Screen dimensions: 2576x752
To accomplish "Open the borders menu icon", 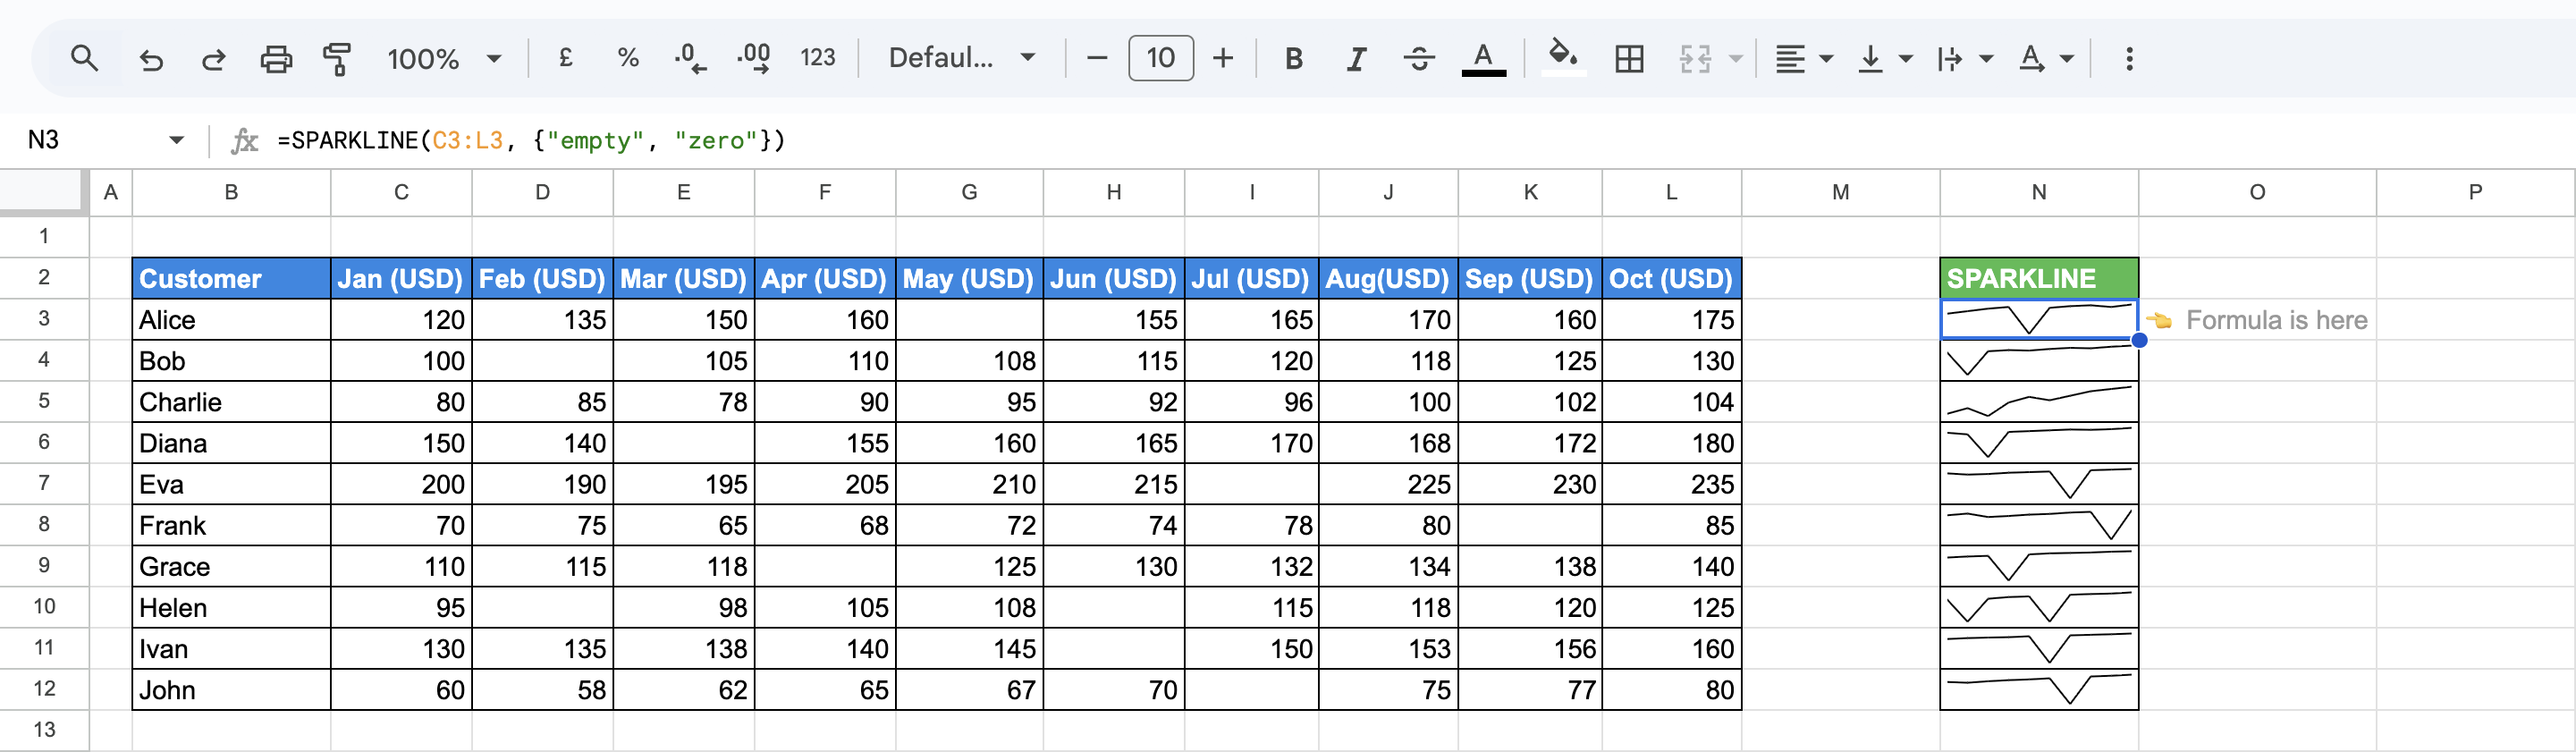I will (1629, 59).
